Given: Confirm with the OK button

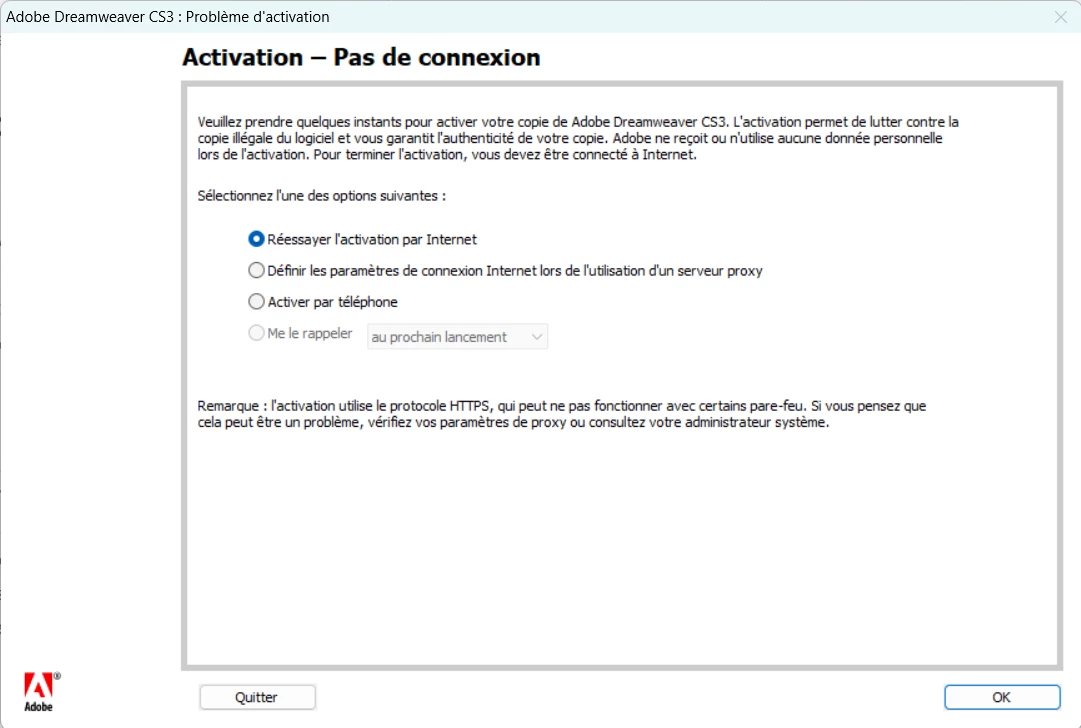Looking at the screenshot, I should pos(1002,697).
